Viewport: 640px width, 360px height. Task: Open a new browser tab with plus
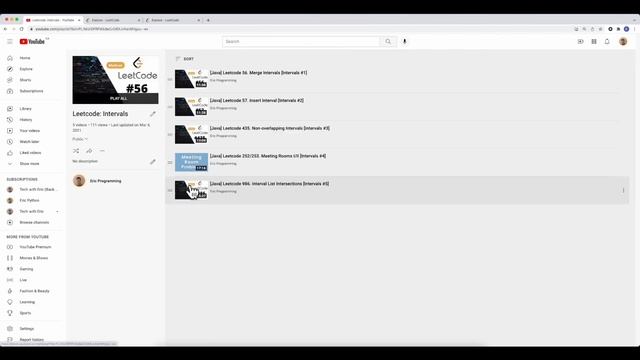coord(208,20)
